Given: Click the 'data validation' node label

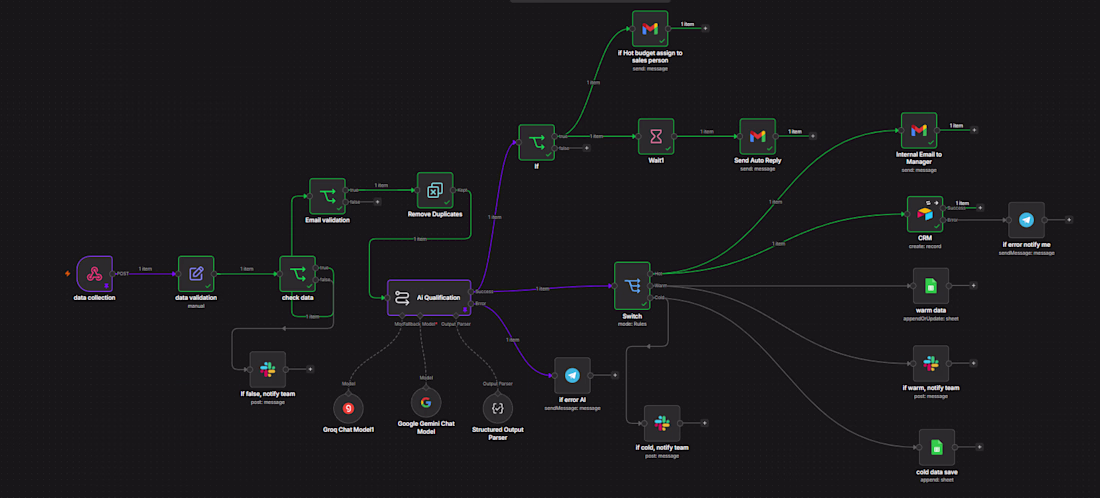Looking at the screenshot, I should (196, 297).
